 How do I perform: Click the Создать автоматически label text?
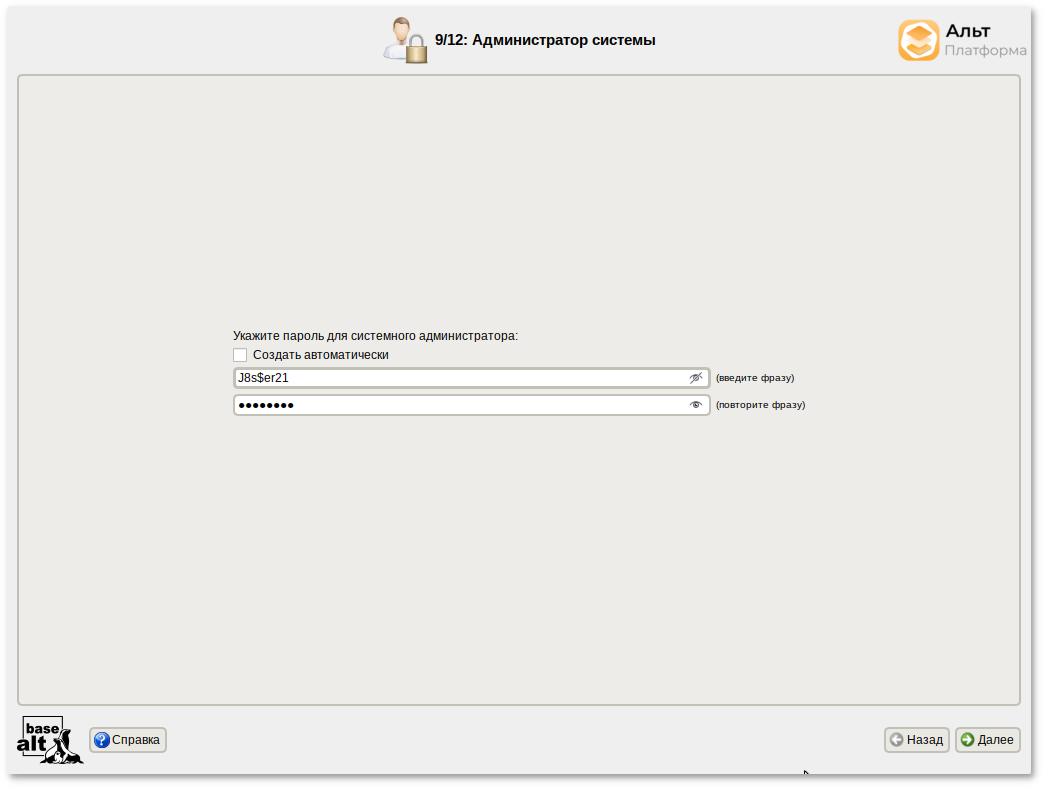pos(320,355)
